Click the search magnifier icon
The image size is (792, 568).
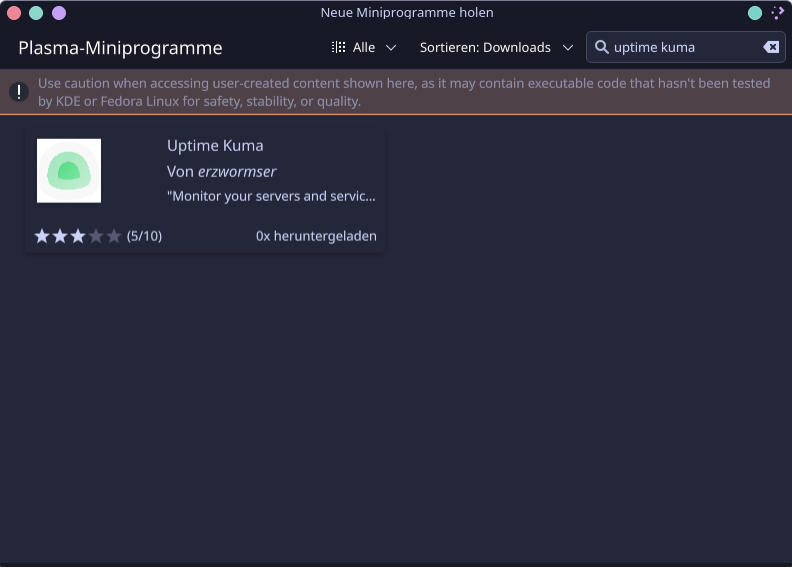(601, 47)
